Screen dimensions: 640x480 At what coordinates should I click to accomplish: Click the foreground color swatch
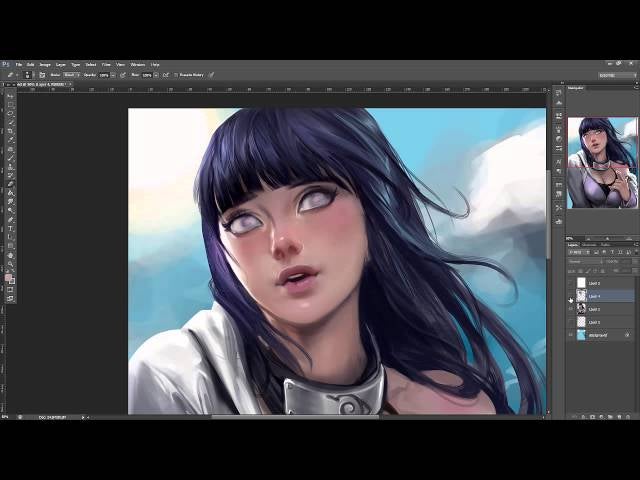pos(8,275)
